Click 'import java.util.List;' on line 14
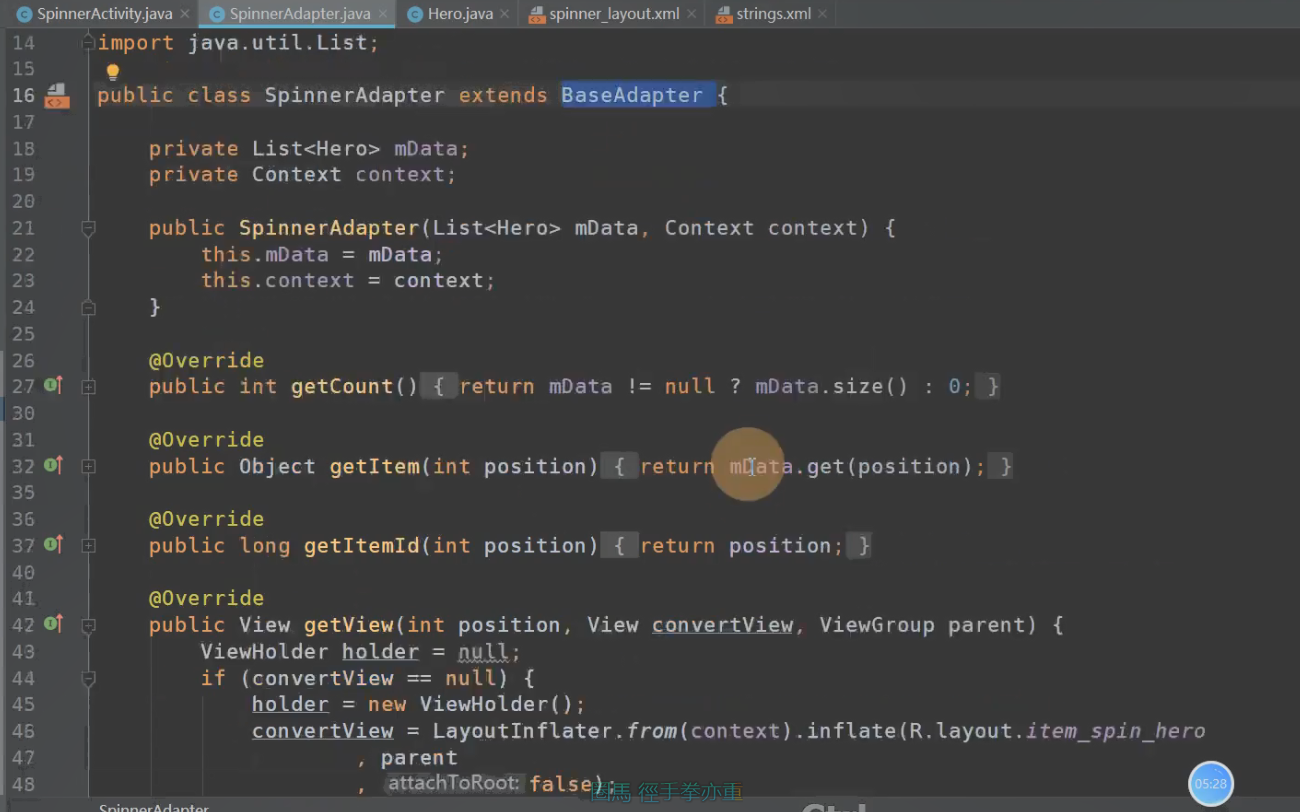 238,43
